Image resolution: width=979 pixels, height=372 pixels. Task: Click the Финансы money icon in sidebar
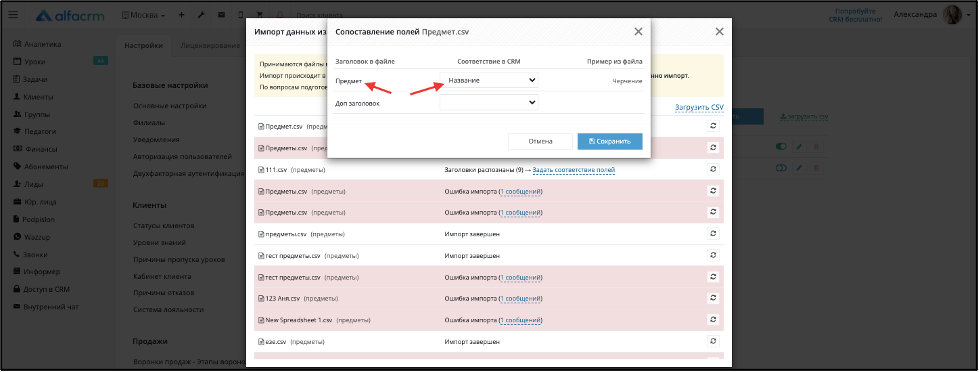pyautogui.click(x=17, y=149)
